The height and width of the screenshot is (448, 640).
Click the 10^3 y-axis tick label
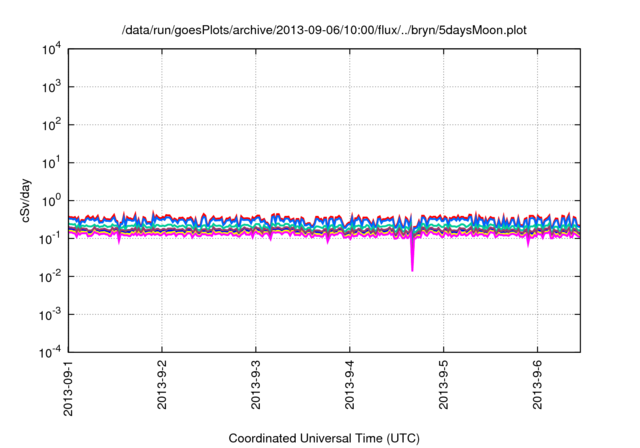click(x=52, y=87)
